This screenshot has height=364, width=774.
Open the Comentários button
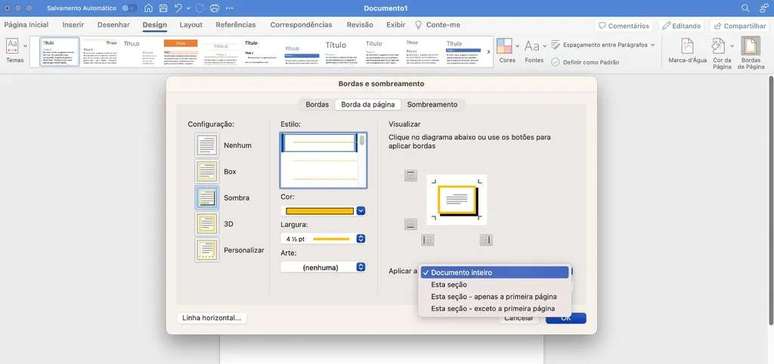pos(623,26)
